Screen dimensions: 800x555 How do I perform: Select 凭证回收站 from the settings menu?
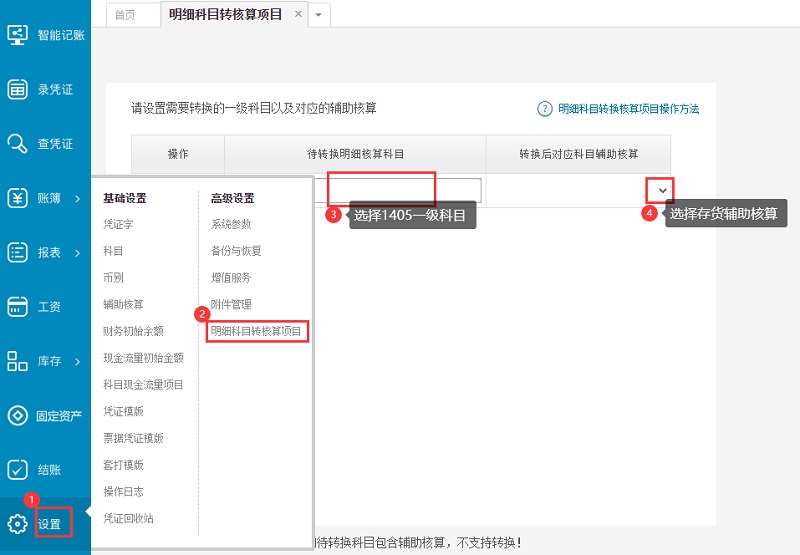tap(128, 518)
